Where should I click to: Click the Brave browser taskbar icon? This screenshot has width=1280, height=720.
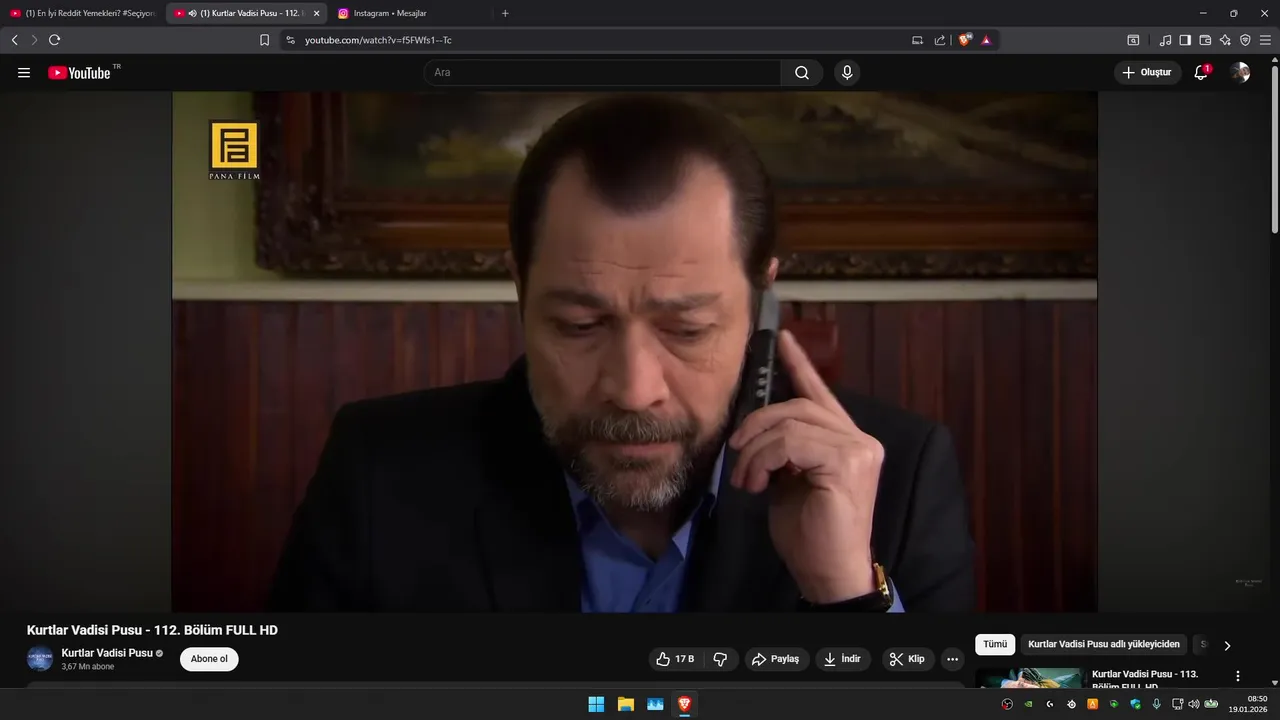pyautogui.click(x=685, y=704)
